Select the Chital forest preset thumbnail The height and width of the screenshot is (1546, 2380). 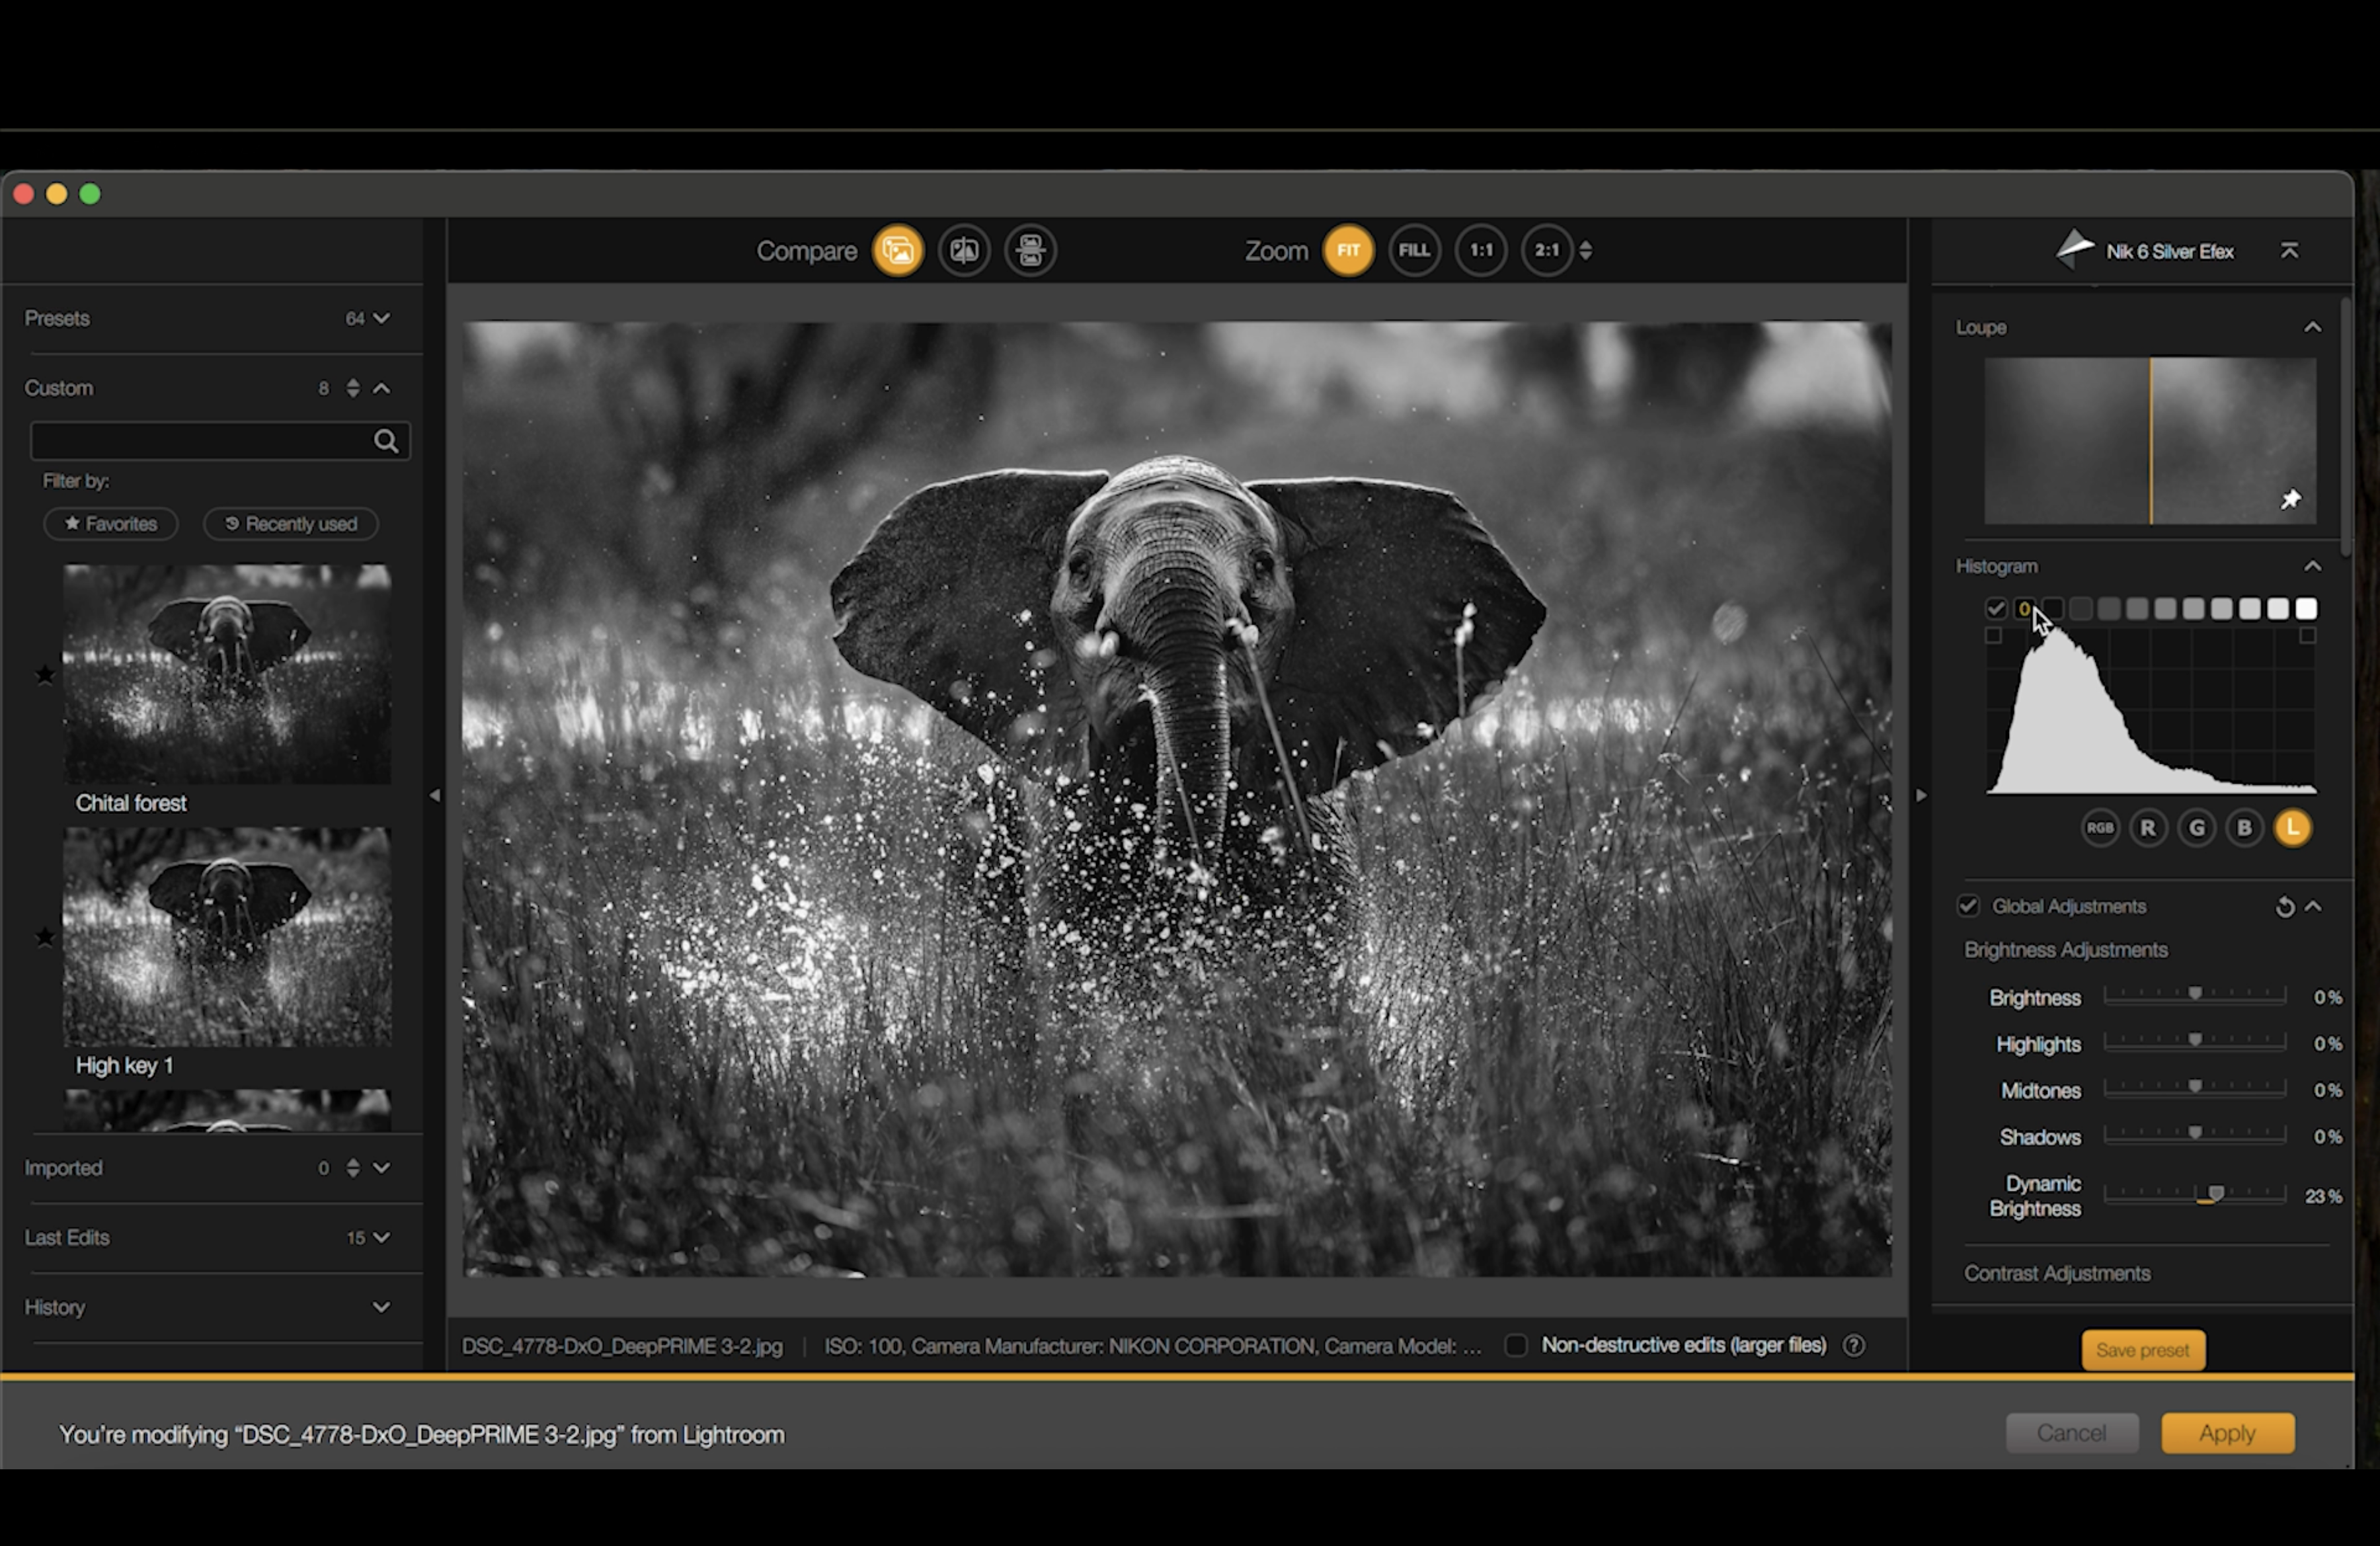227,673
